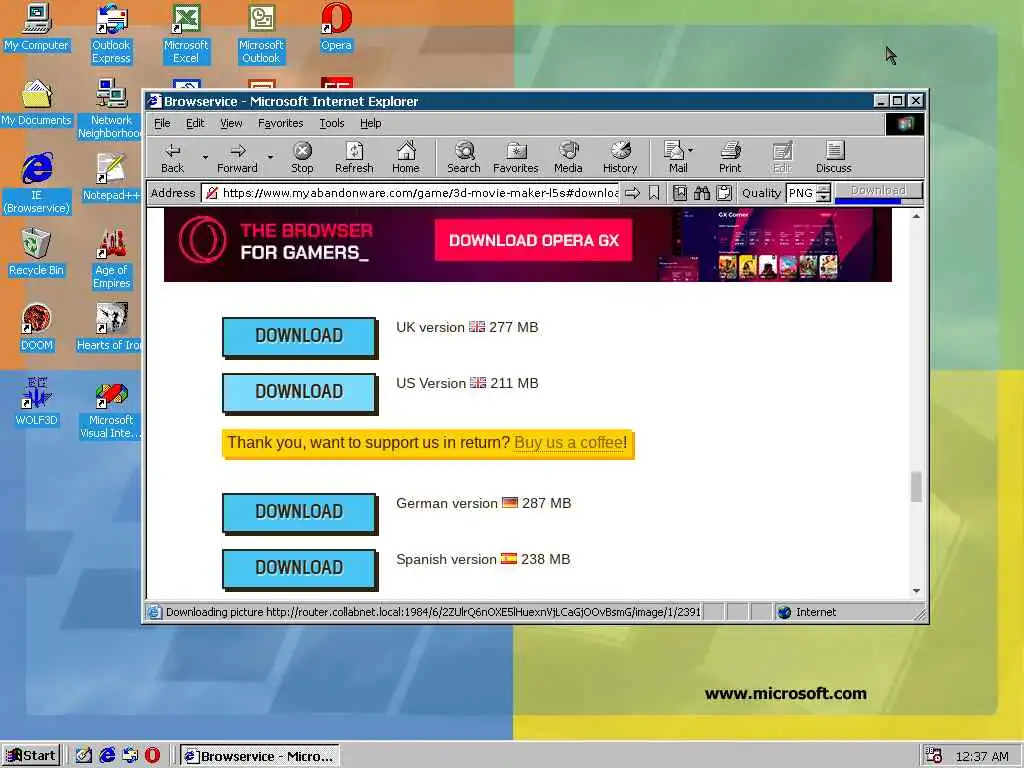This screenshot has height=768, width=1024.
Task: Expand the Back history dropdown arrow
Action: 205,157
